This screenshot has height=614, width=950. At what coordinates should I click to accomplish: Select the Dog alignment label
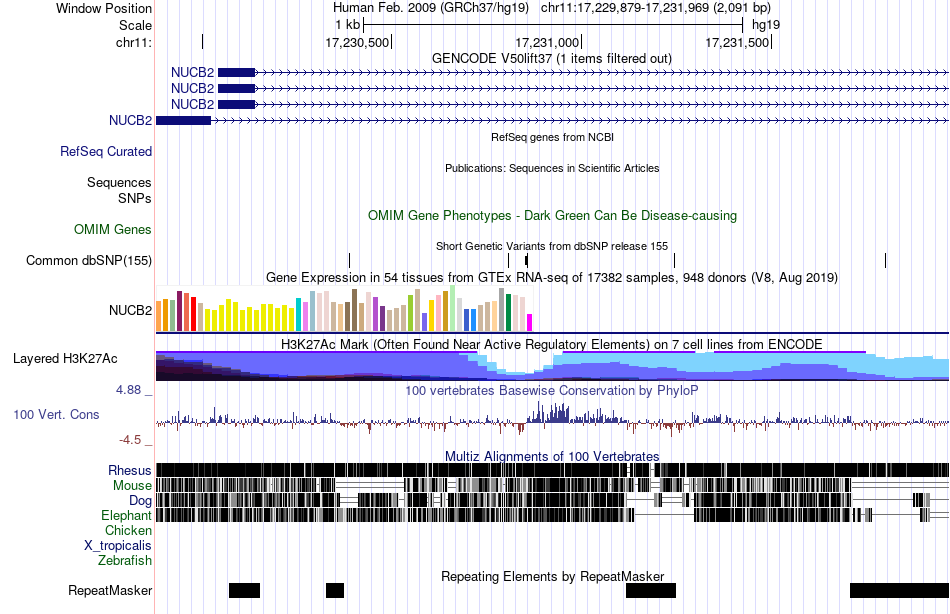[140, 501]
